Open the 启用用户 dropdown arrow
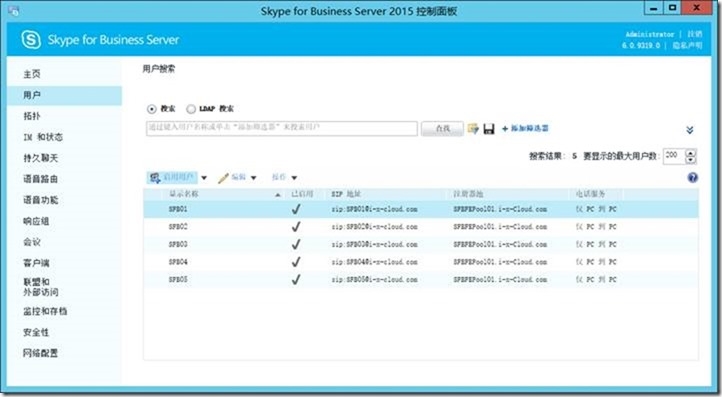Image resolution: width=722 pixels, height=397 pixels. pyautogui.click(x=204, y=178)
